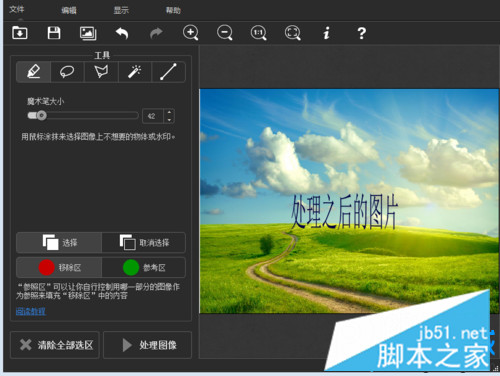Open help with the question mark icon
The height and width of the screenshot is (376, 500).
[x=362, y=33]
